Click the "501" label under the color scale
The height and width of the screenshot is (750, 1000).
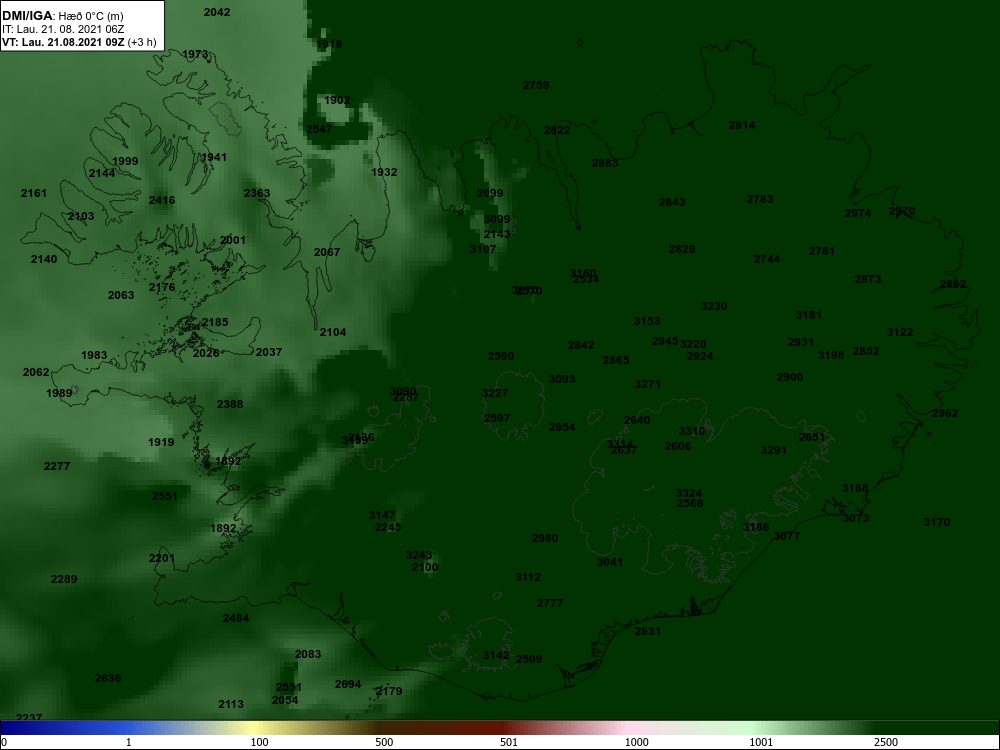pyautogui.click(x=509, y=742)
